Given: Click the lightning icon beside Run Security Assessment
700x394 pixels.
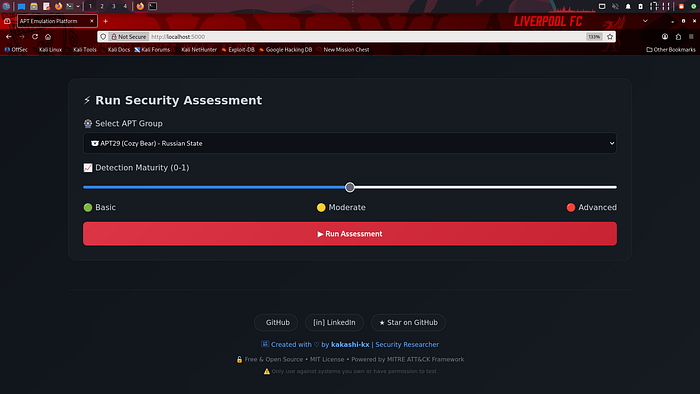Looking at the screenshot, I should [87, 100].
